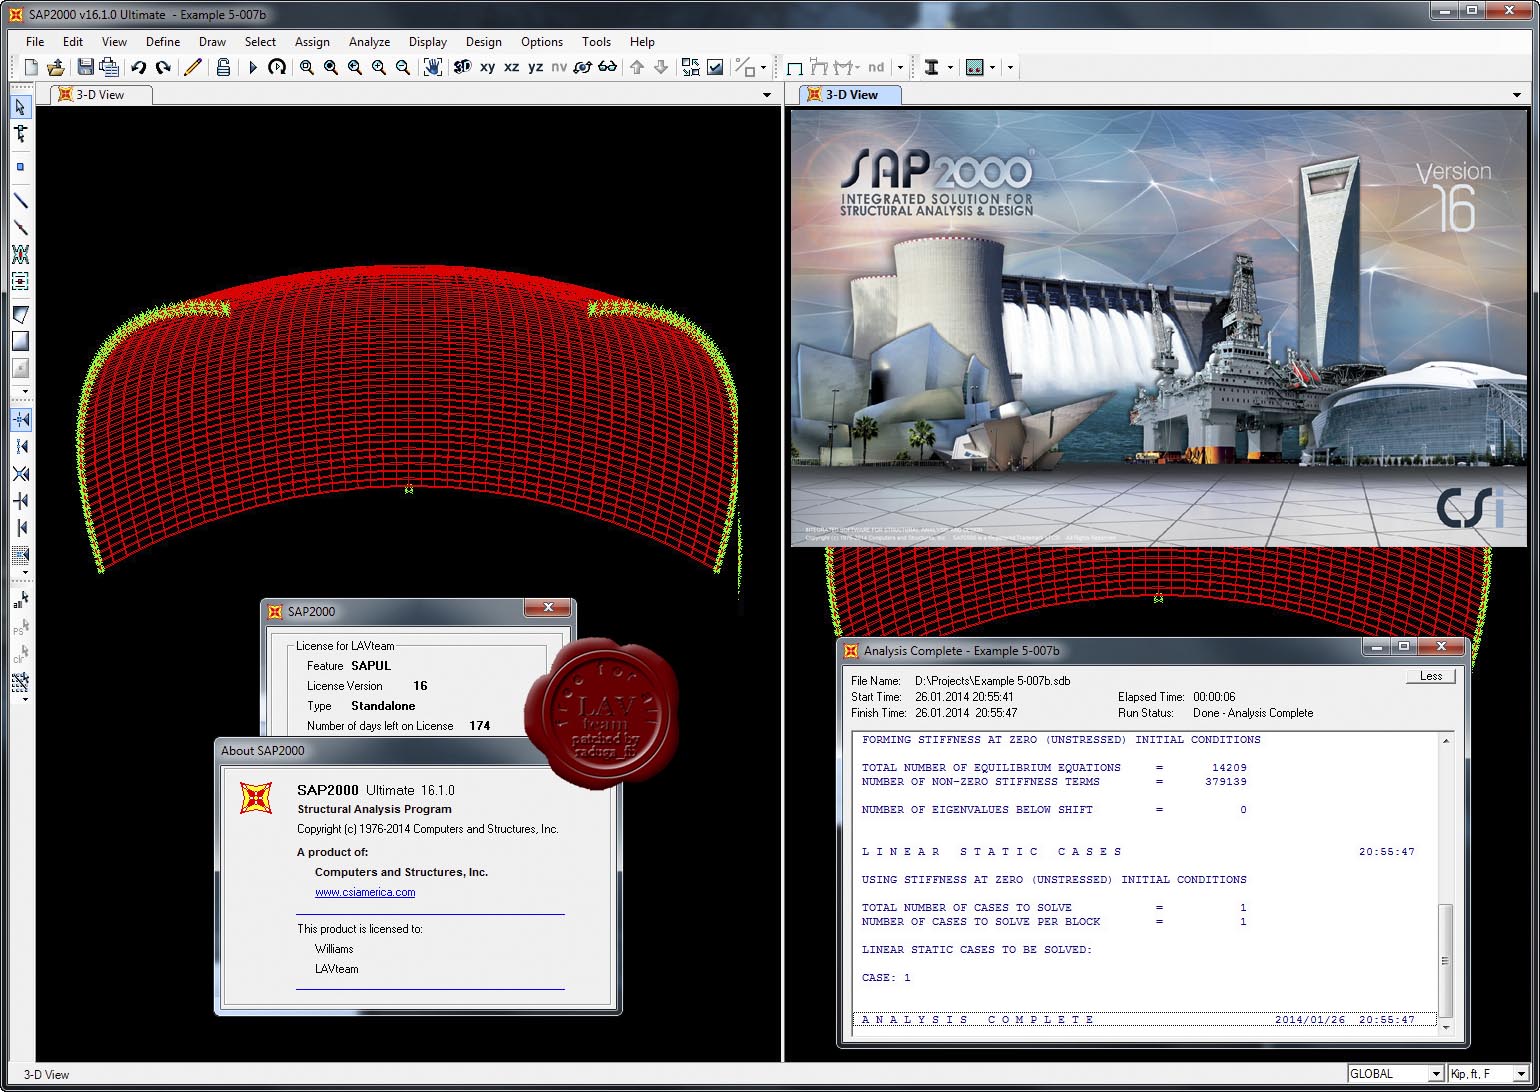
Task: Run analysis with the play arrow icon
Action: click(x=253, y=67)
